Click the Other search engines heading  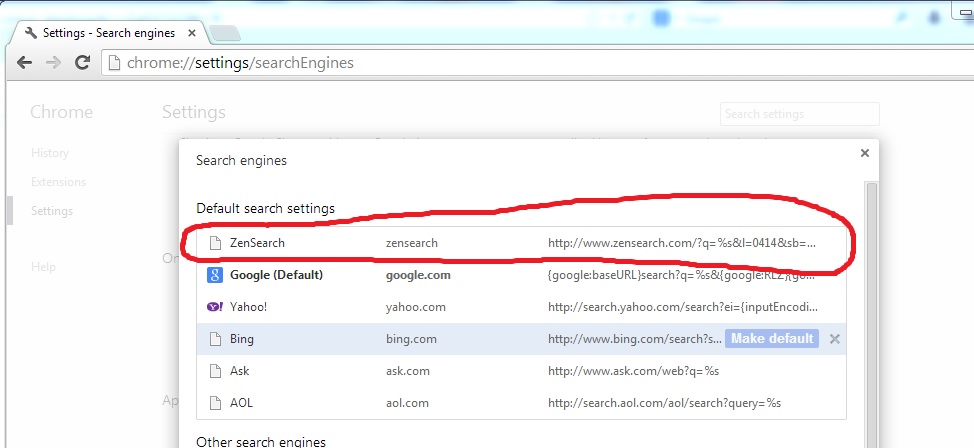tap(261, 442)
